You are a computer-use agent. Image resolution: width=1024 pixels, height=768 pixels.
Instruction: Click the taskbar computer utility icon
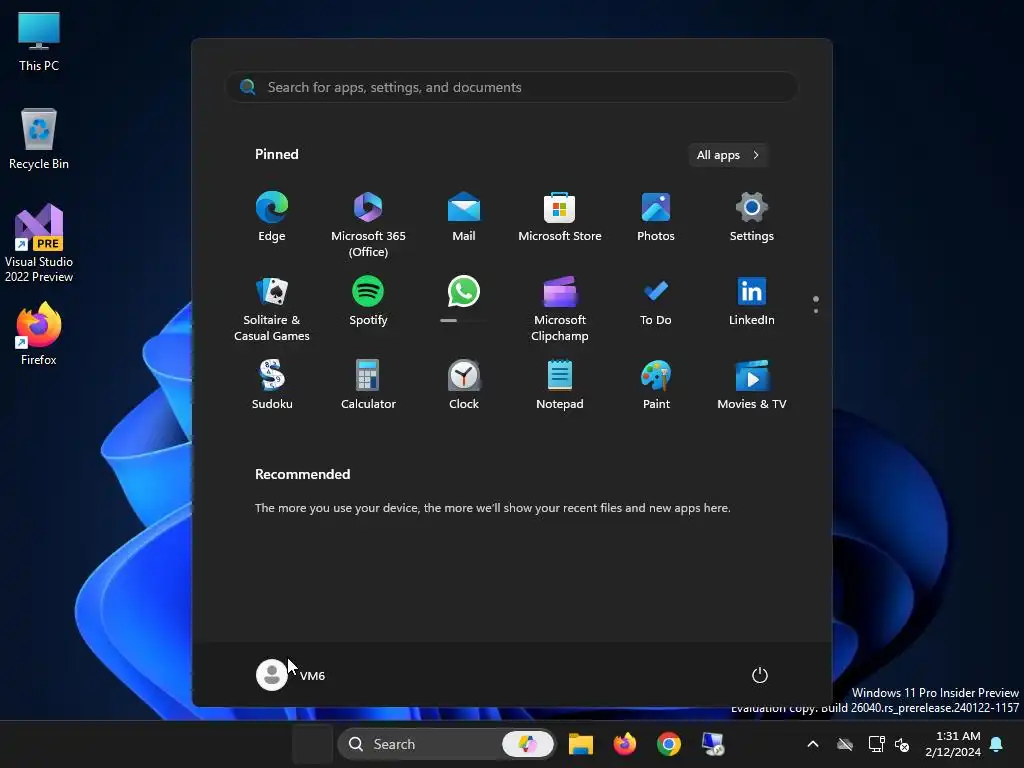coord(712,744)
